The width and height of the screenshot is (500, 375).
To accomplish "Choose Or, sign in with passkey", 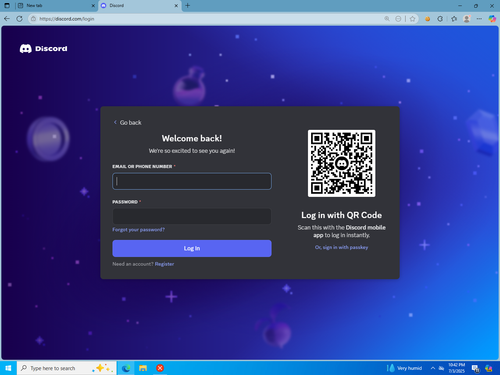I will pos(341,247).
